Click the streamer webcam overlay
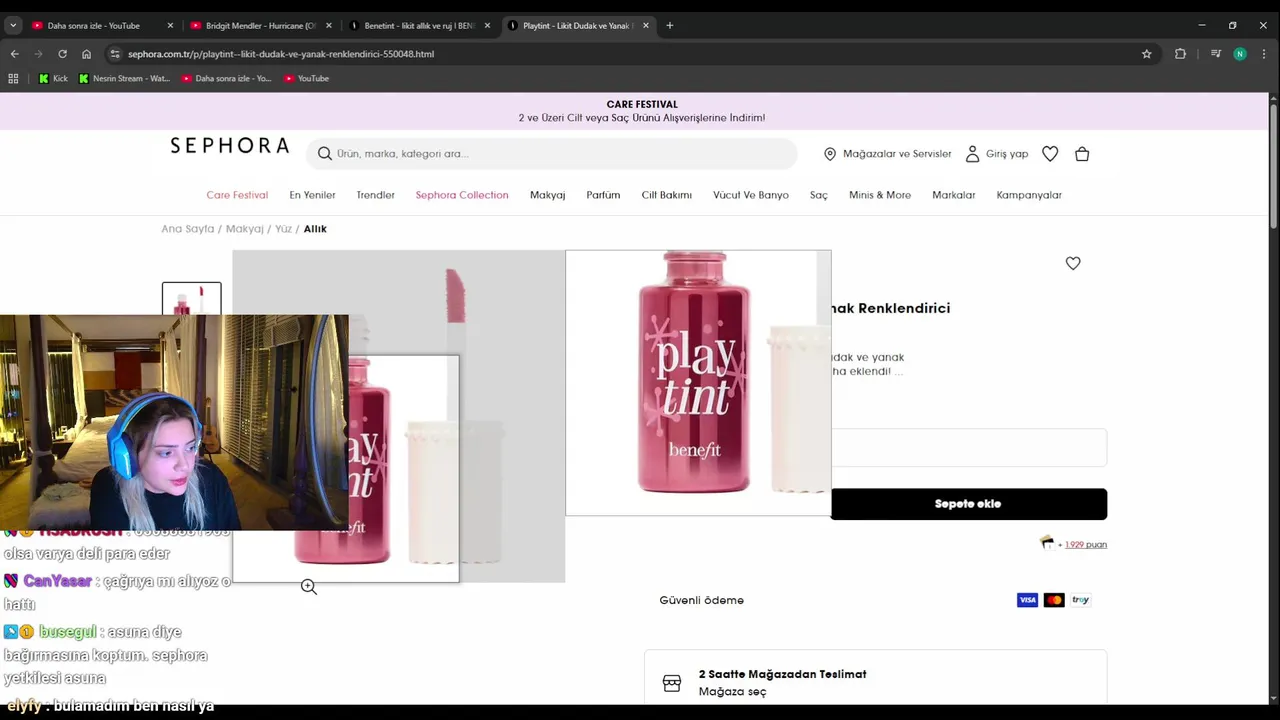 click(174, 422)
